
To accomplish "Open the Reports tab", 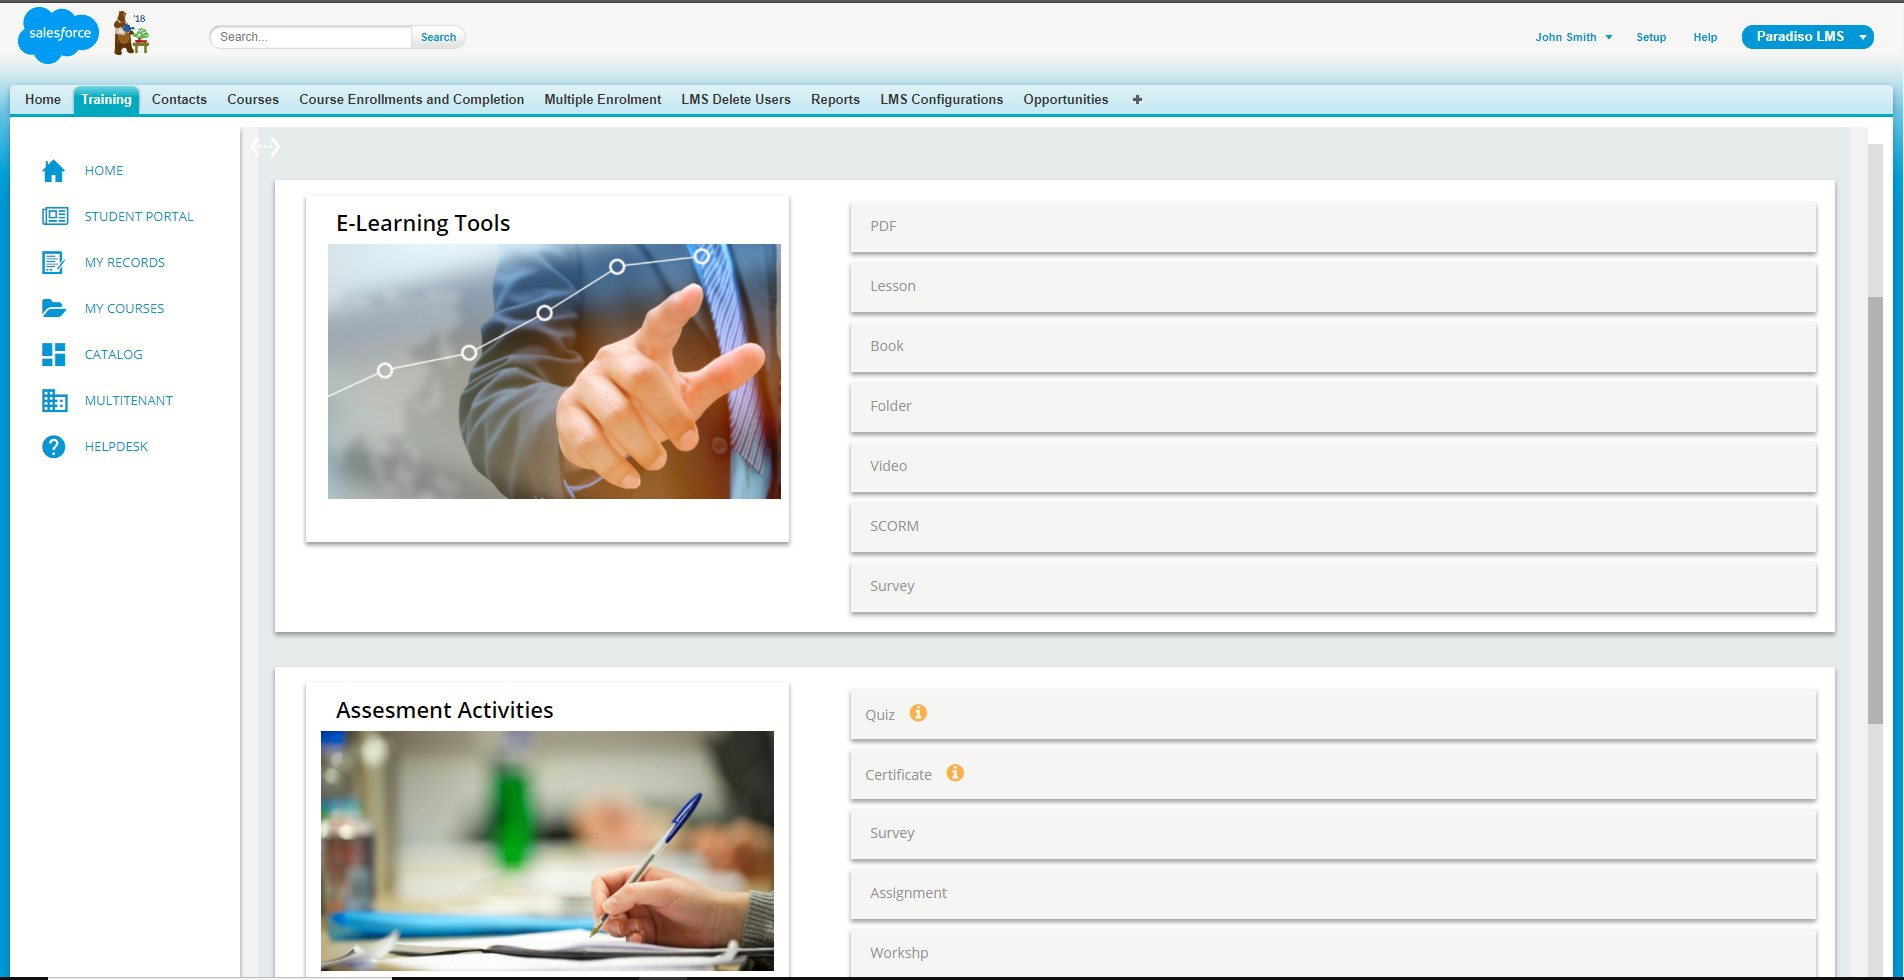I will point(835,99).
